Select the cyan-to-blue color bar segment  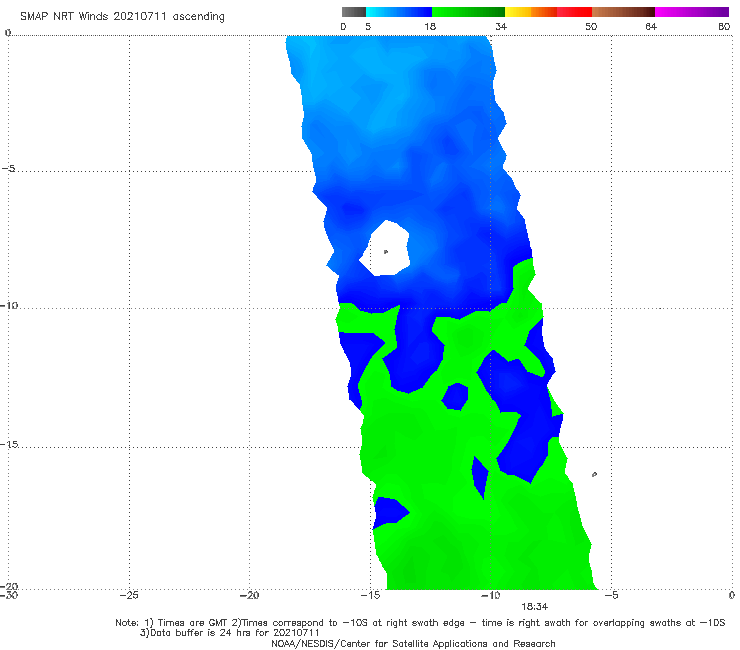click(399, 12)
